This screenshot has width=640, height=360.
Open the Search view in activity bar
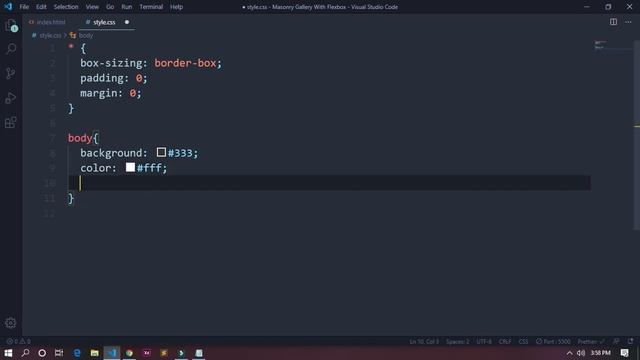click(x=11, y=49)
